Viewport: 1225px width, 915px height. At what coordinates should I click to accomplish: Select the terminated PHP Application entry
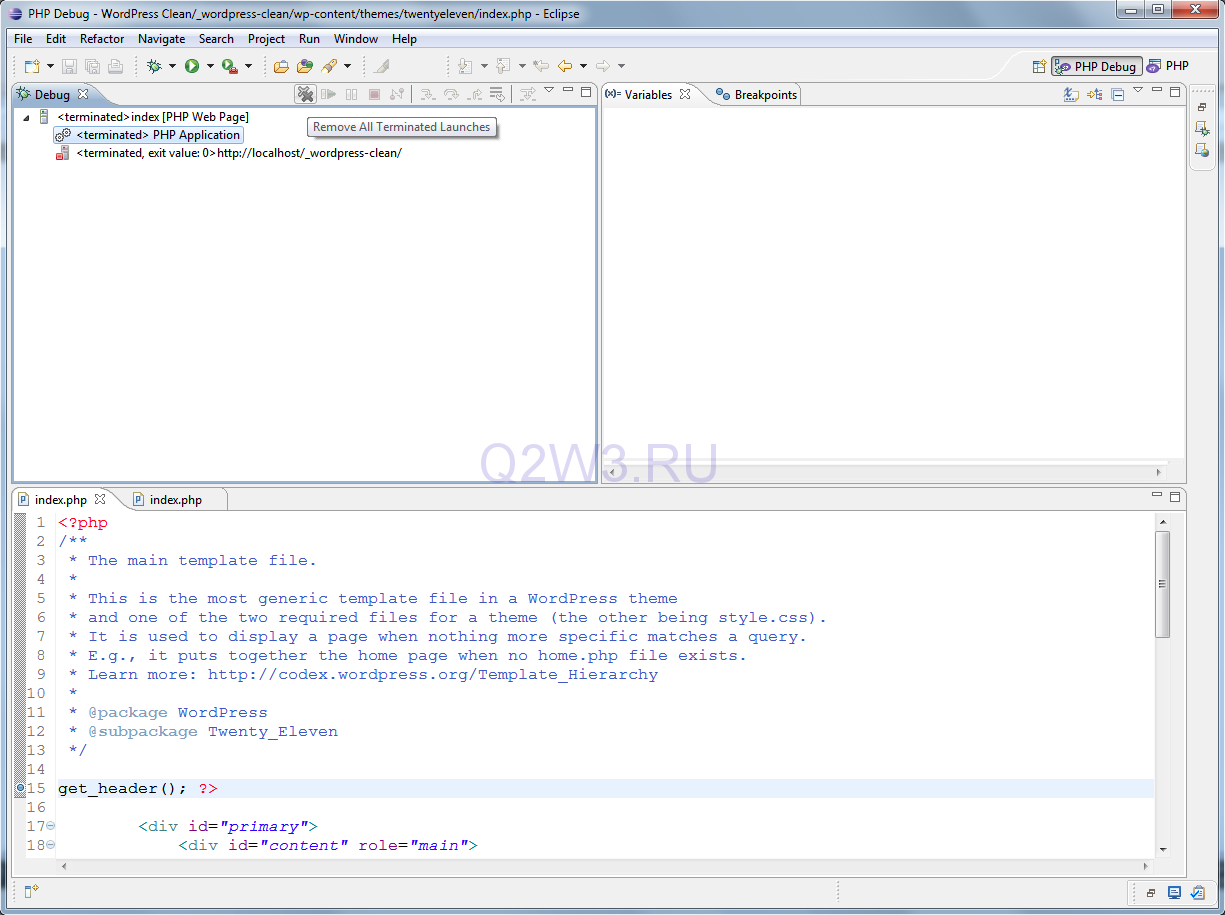point(149,135)
